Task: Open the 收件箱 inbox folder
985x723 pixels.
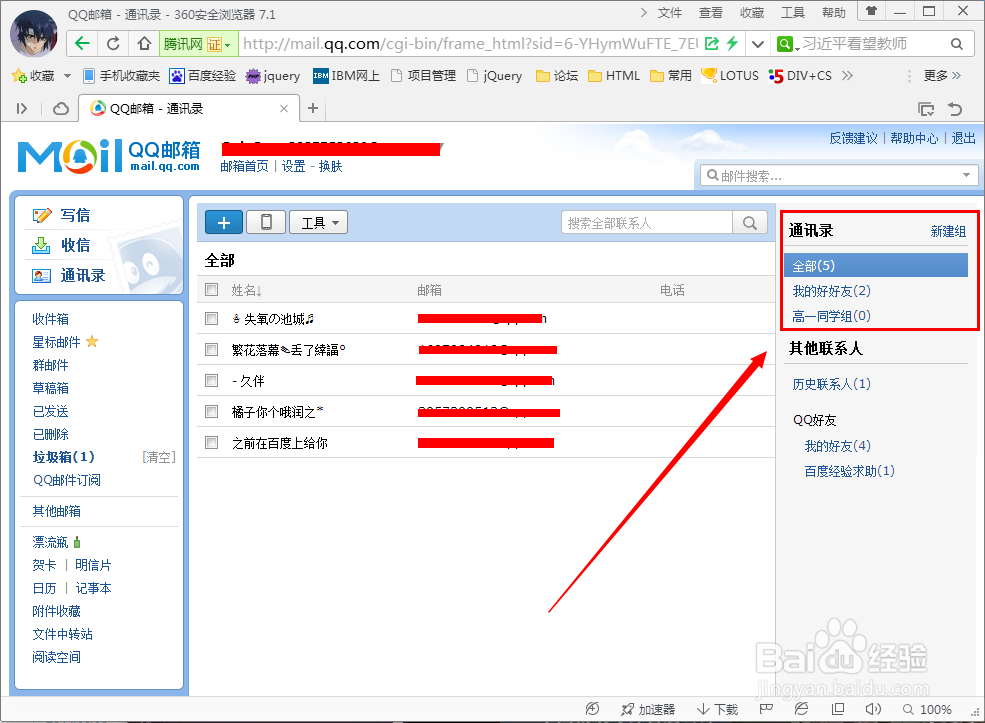Action: 50,319
